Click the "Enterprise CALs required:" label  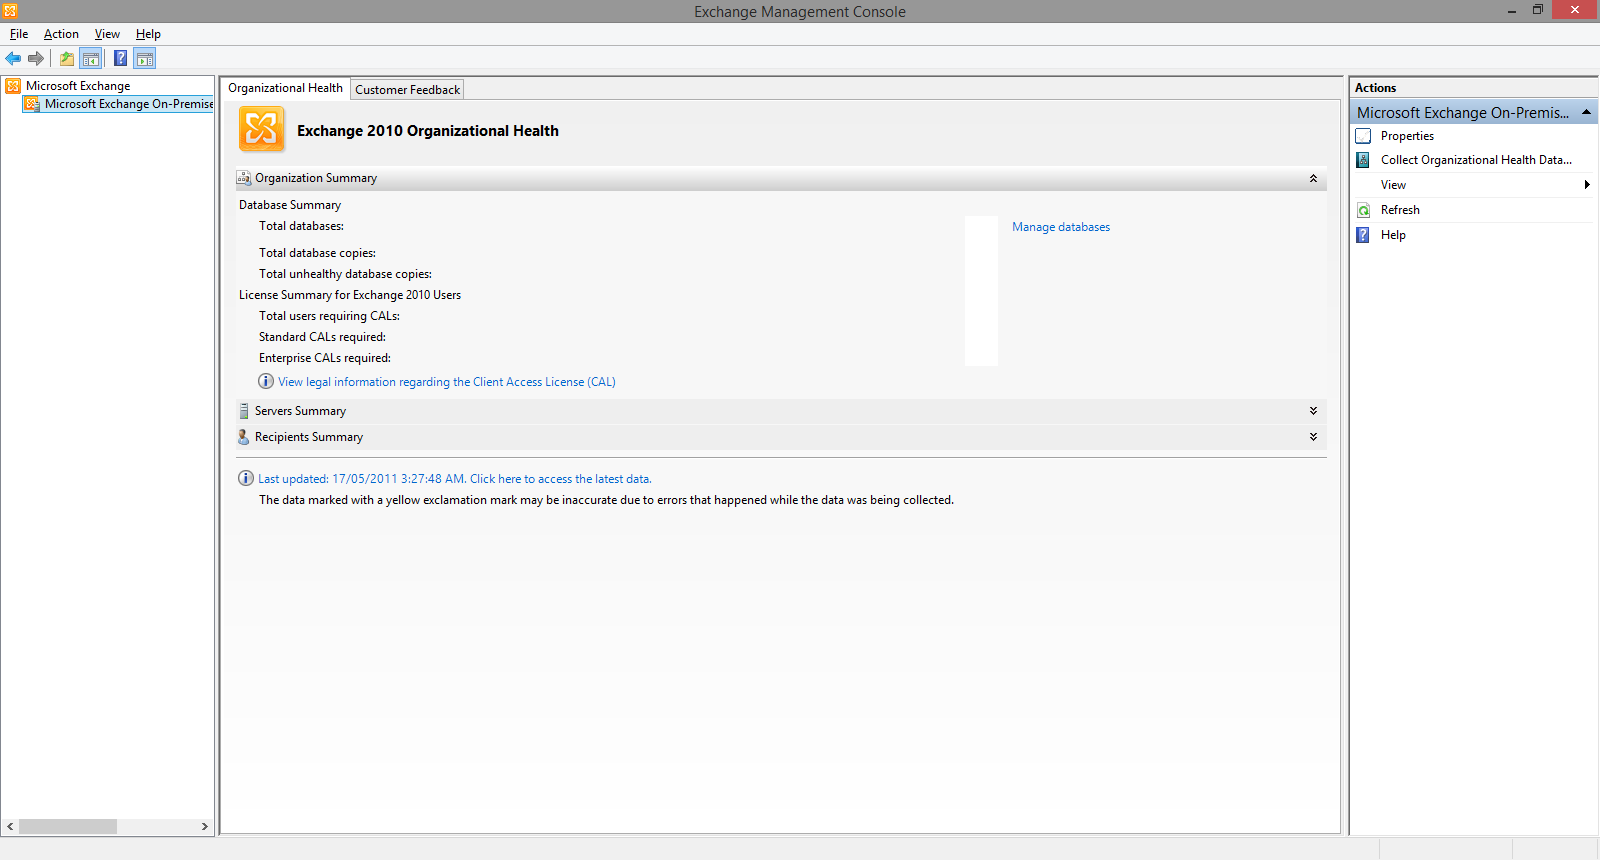(x=325, y=358)
